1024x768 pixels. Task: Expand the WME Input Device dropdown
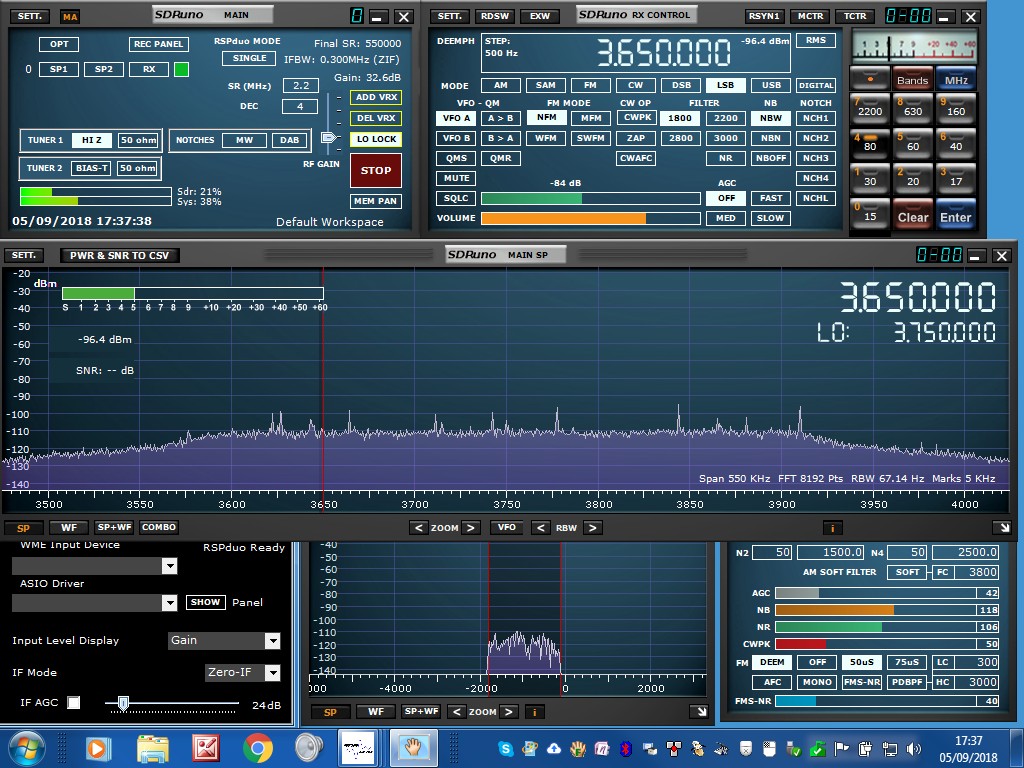(169, 566)
